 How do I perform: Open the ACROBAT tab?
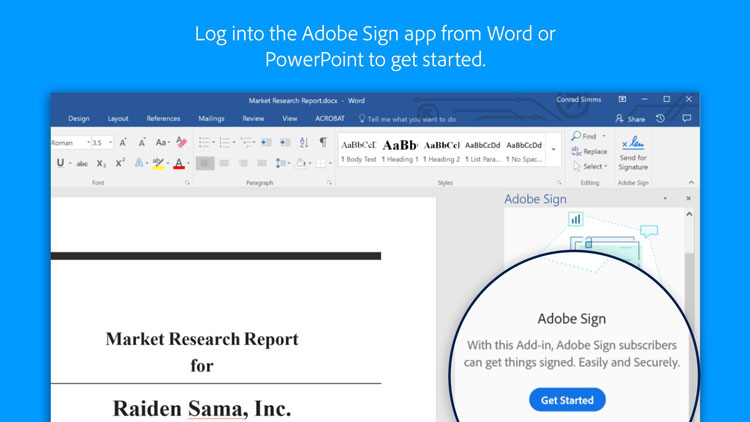tap(330, 119)
